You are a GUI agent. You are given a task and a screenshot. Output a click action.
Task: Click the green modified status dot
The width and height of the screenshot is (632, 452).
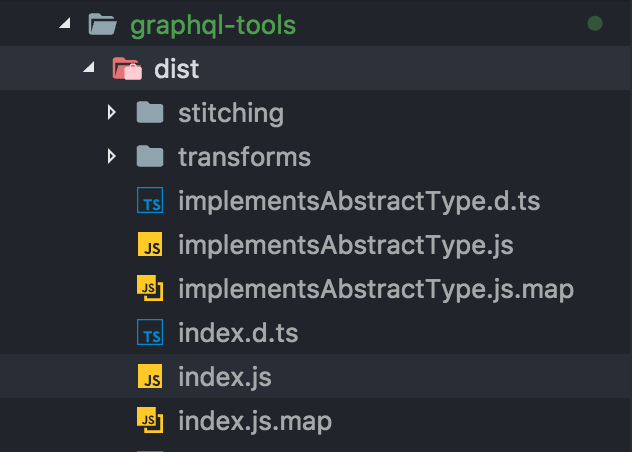(x=595, y=23)
